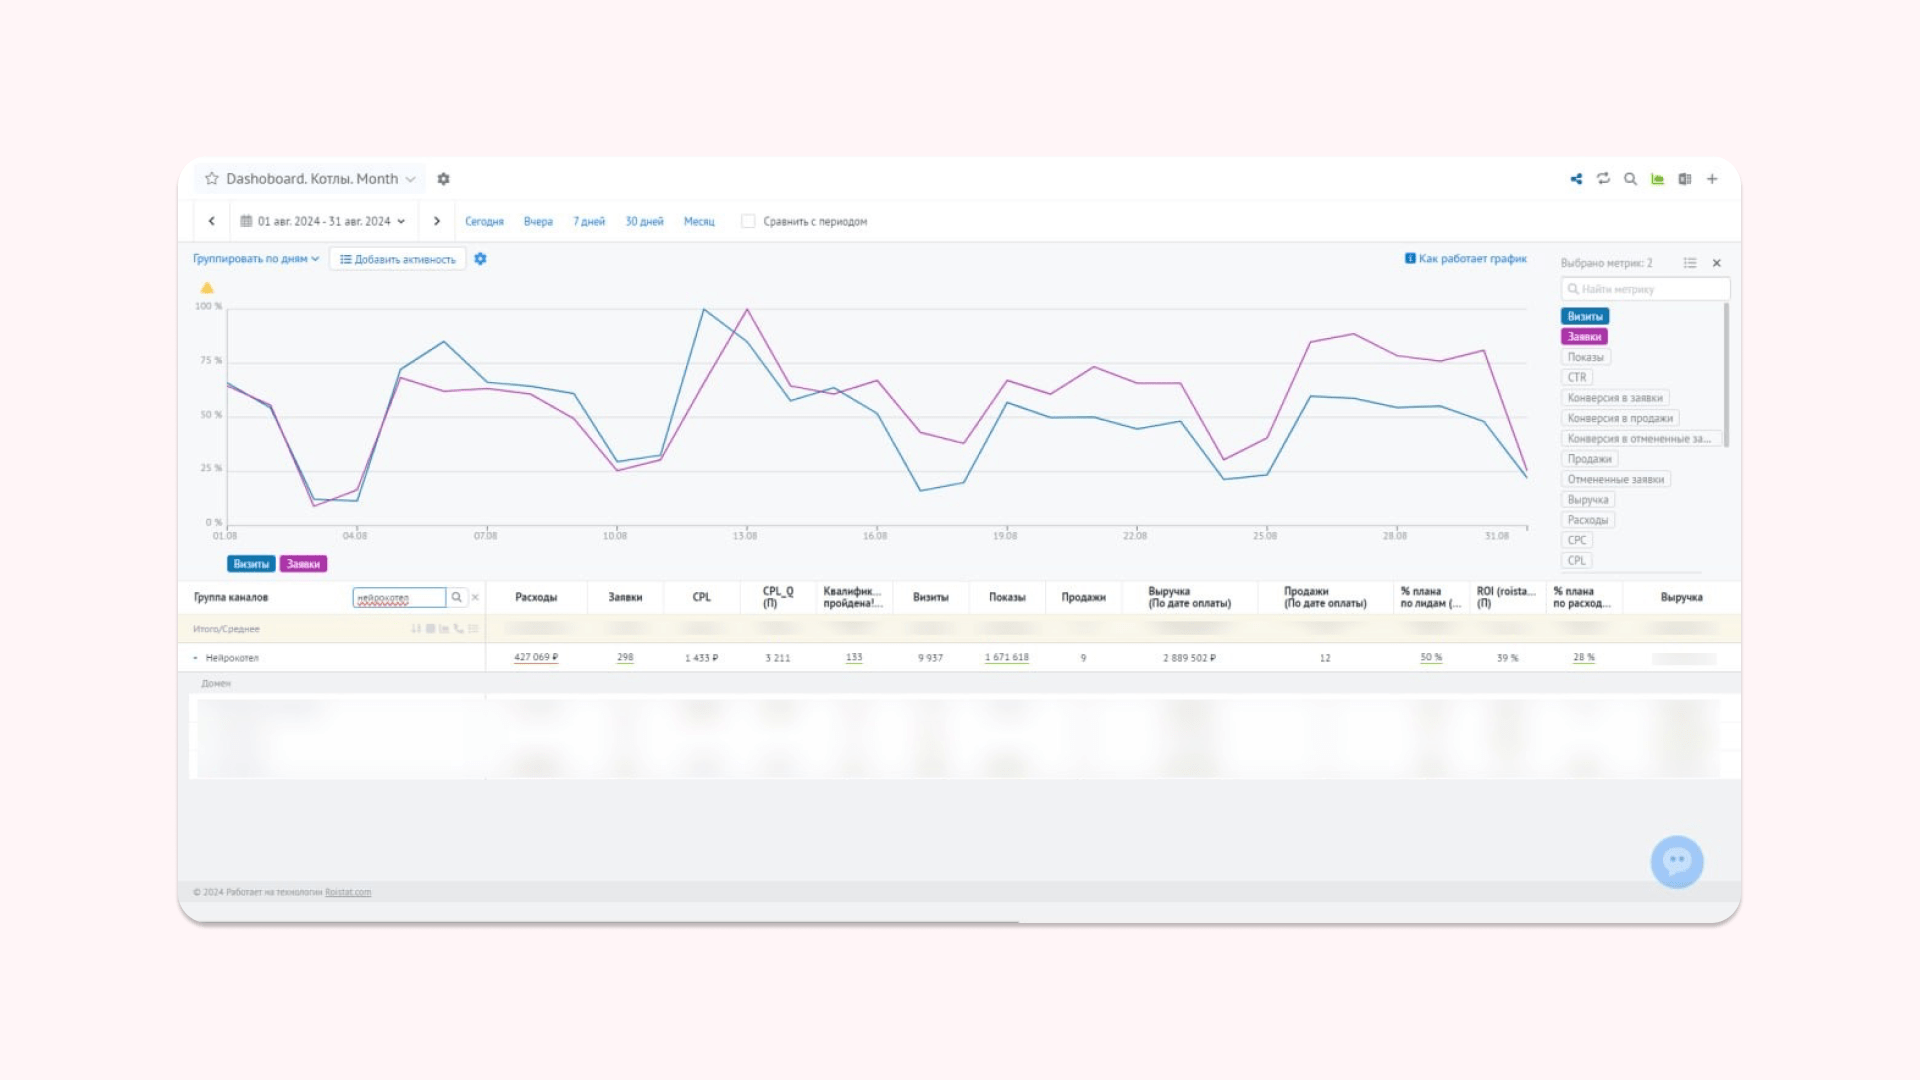
Task: Enable Сравнить с периодом checkbox
Action: (x=748, y=221)
